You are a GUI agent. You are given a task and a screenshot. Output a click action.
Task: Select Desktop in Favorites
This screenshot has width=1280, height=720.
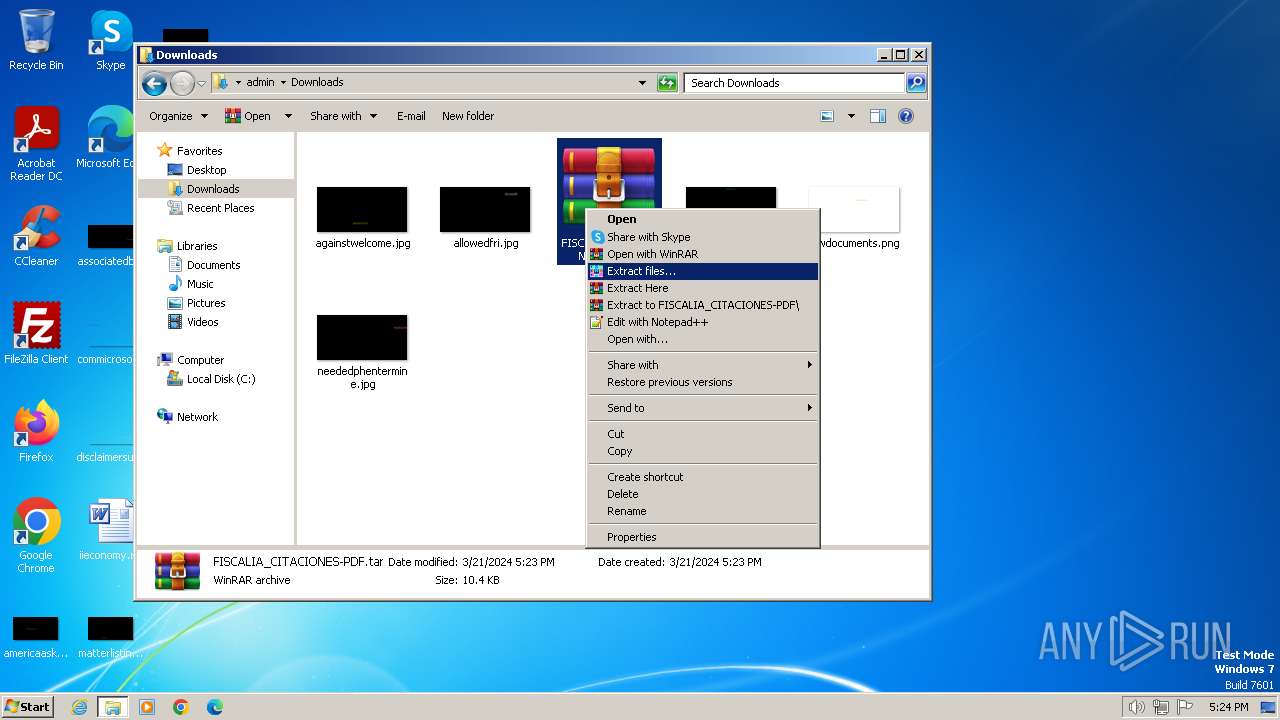[x=206, y=170]
